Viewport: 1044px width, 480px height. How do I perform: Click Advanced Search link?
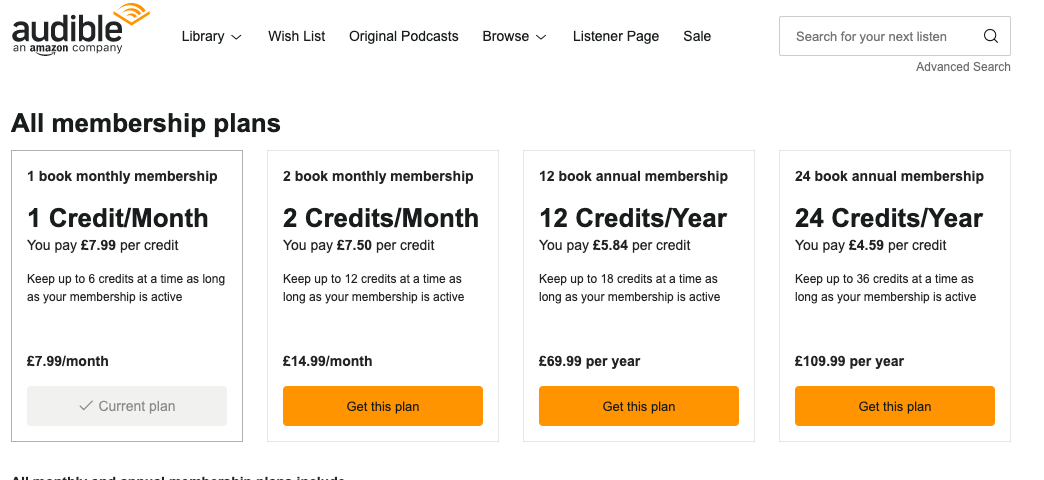[x=963, y=67]
